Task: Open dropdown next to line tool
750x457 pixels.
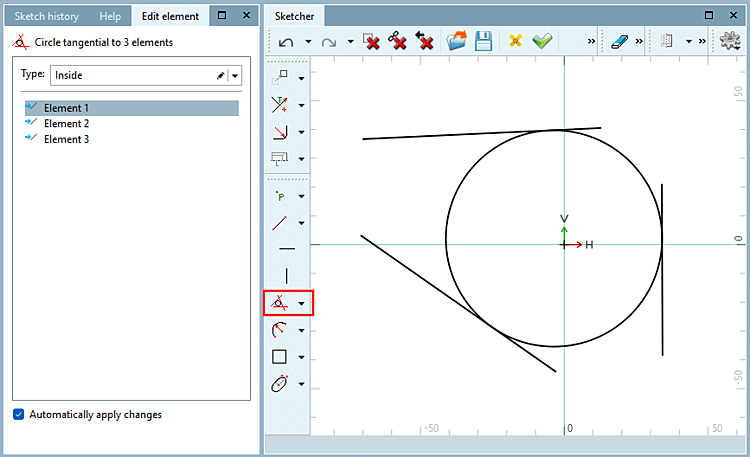Action: point(301,223)
